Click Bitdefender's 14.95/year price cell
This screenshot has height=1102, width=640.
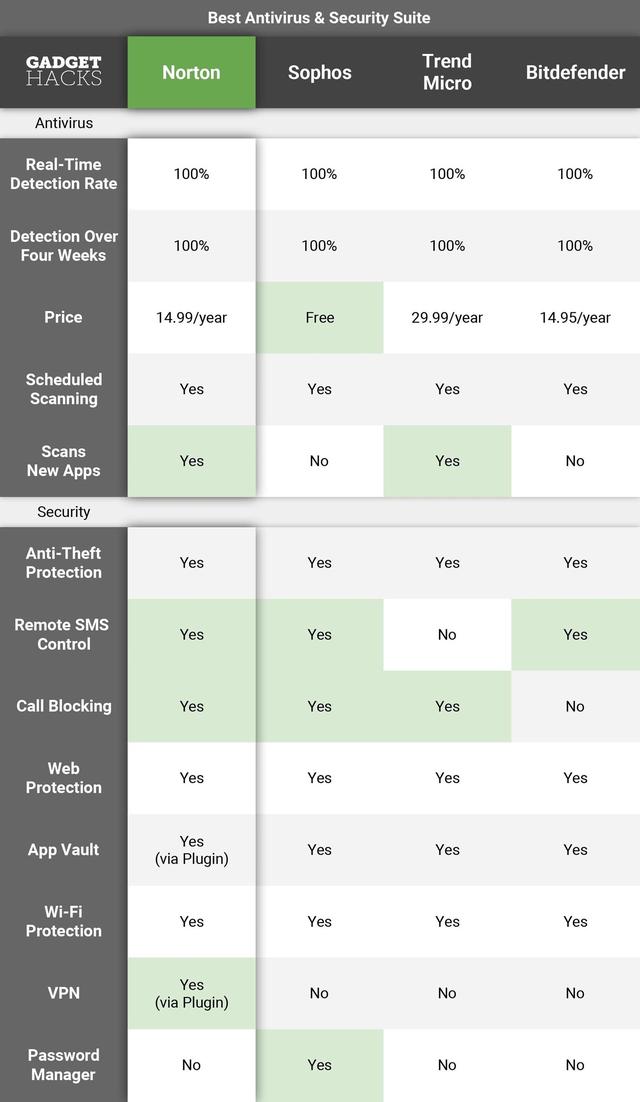point(575,317)
